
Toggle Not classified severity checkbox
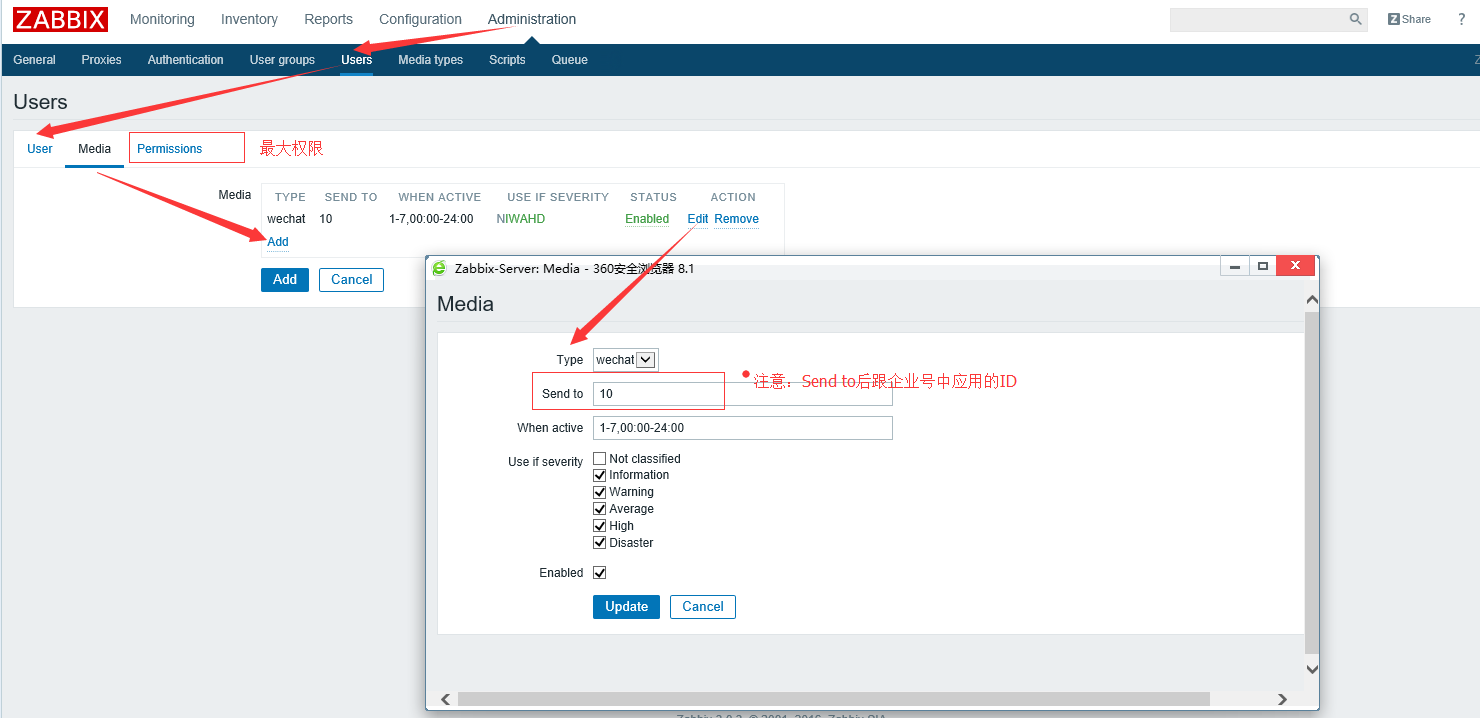click(x=600, y=459)
